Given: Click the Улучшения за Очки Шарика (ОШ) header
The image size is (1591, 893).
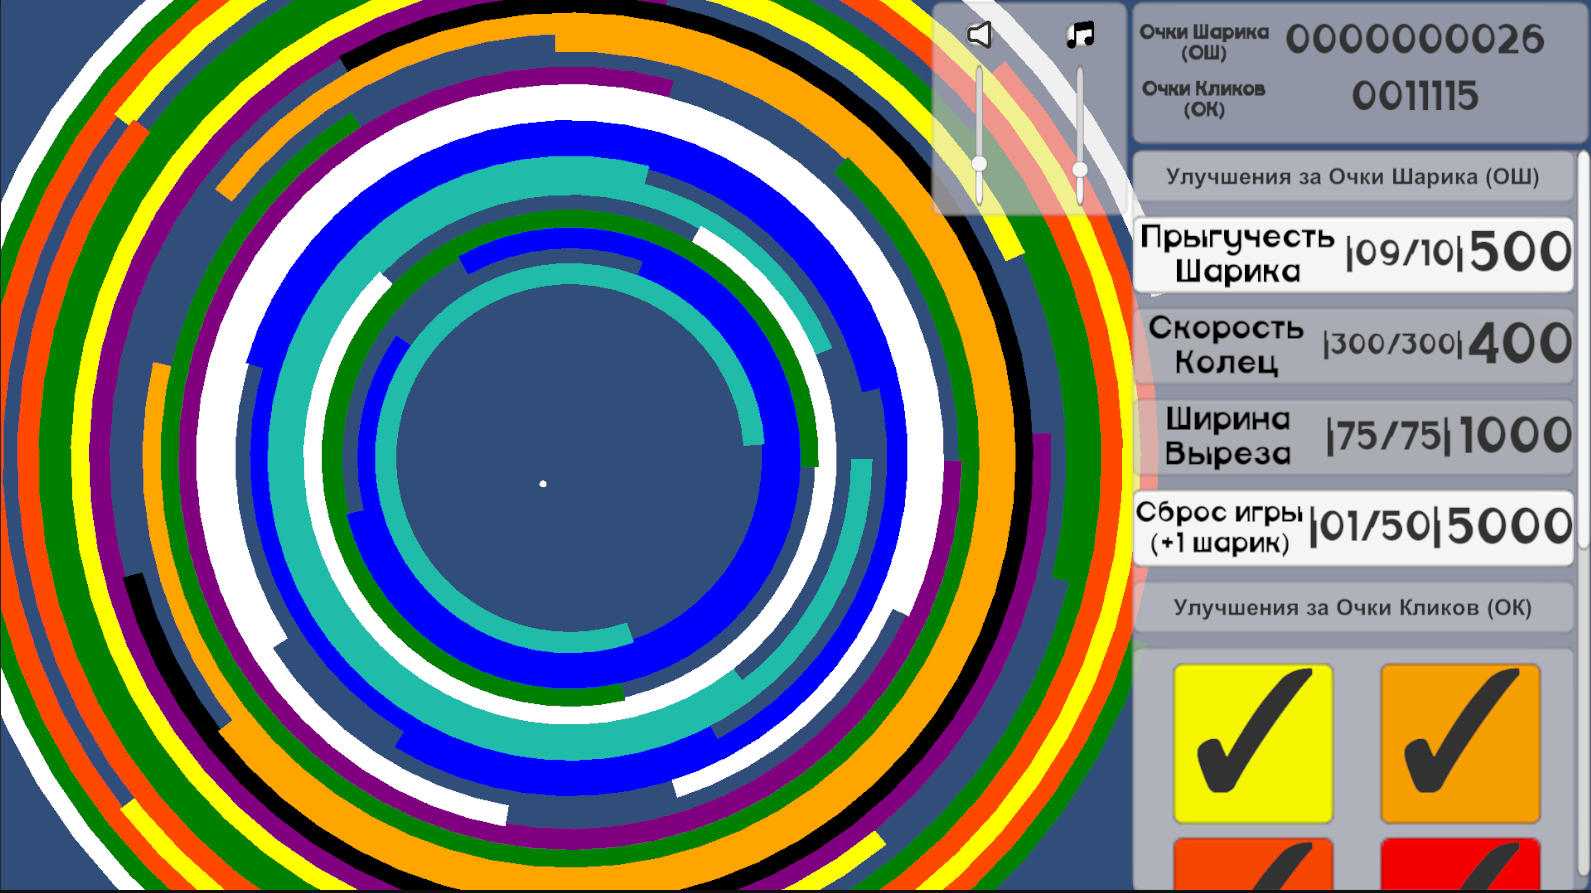Looking at the screenshot, I should 1353,177.
